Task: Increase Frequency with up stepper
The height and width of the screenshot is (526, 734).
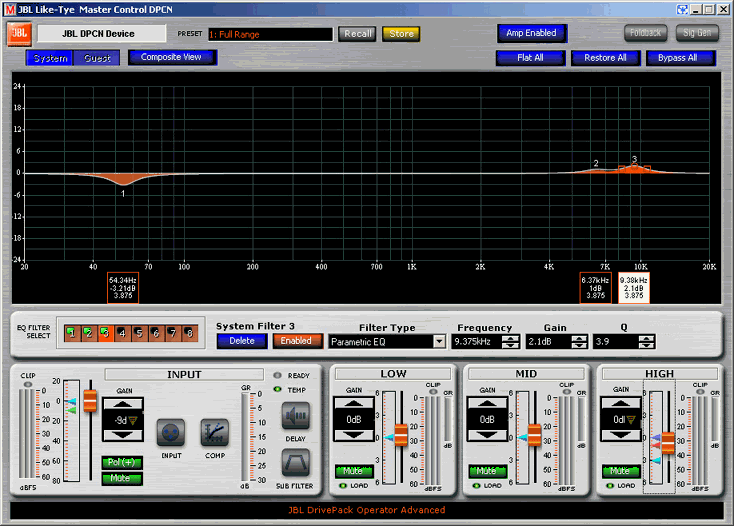Action: 510,338
